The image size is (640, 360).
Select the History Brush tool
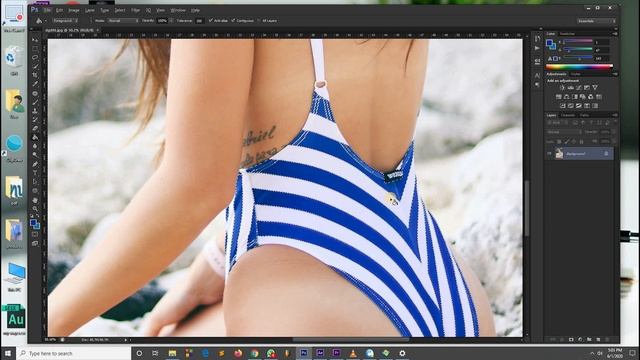35,119
